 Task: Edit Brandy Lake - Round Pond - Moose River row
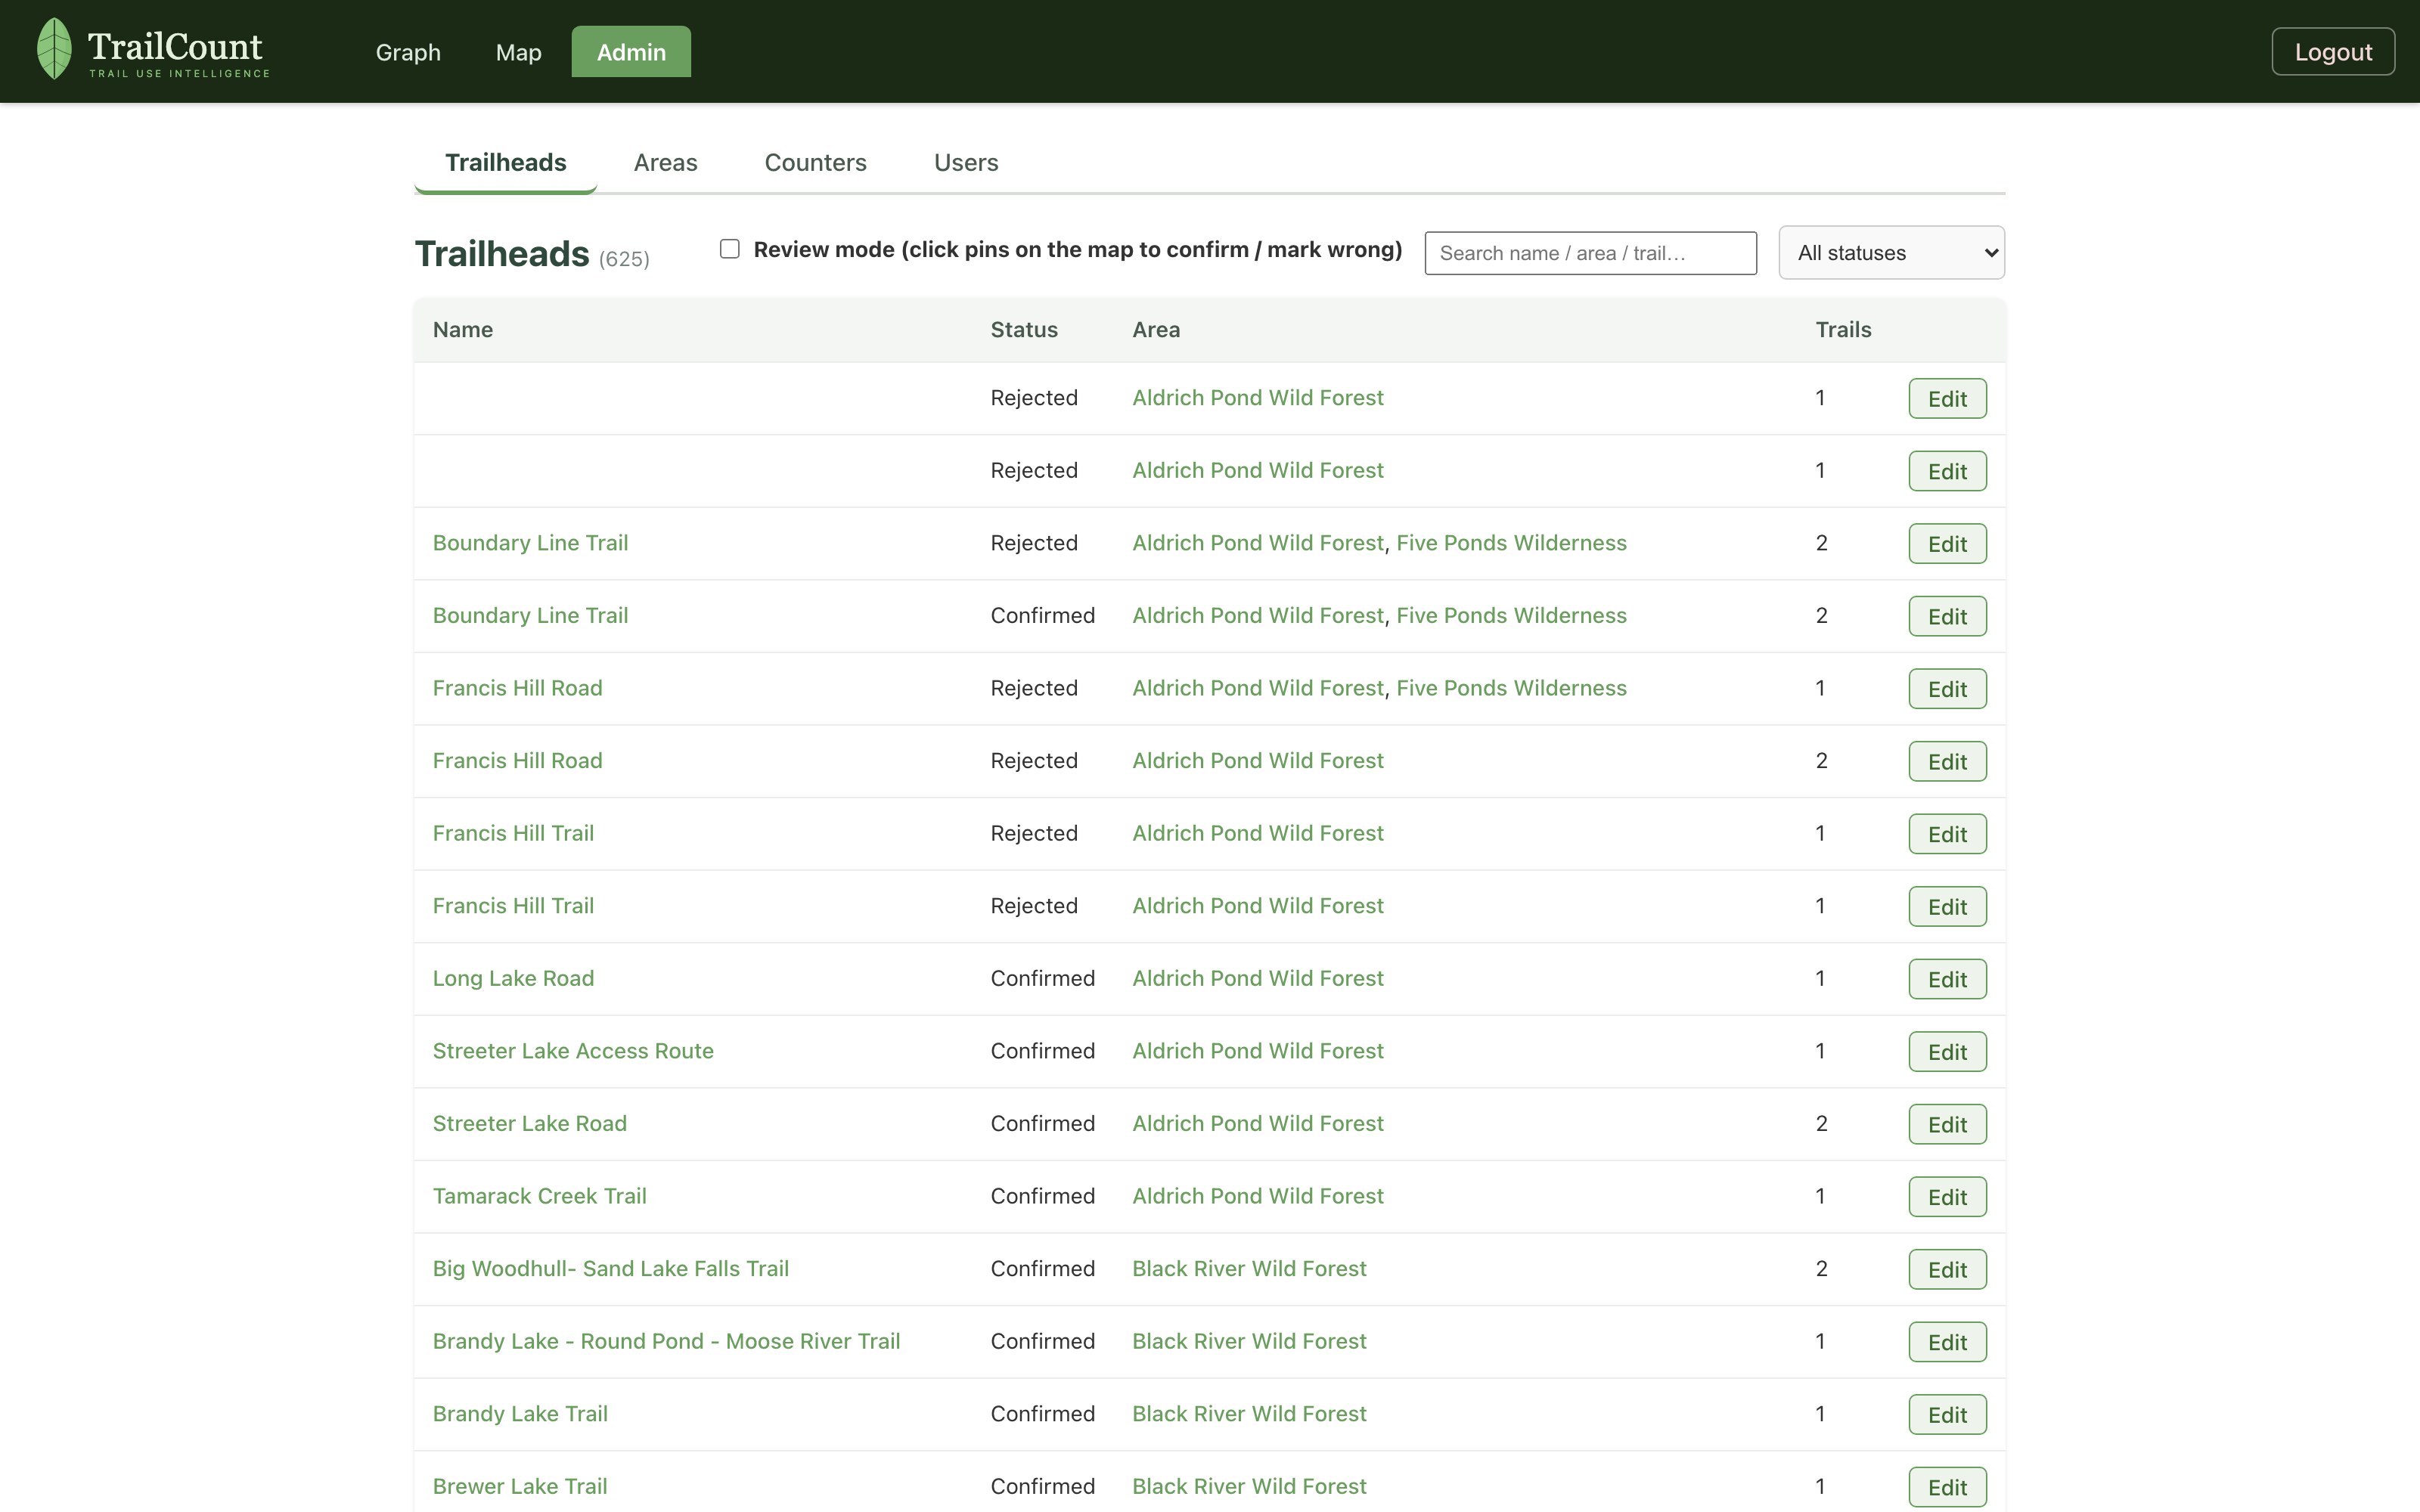(x=1947, y=1343)
